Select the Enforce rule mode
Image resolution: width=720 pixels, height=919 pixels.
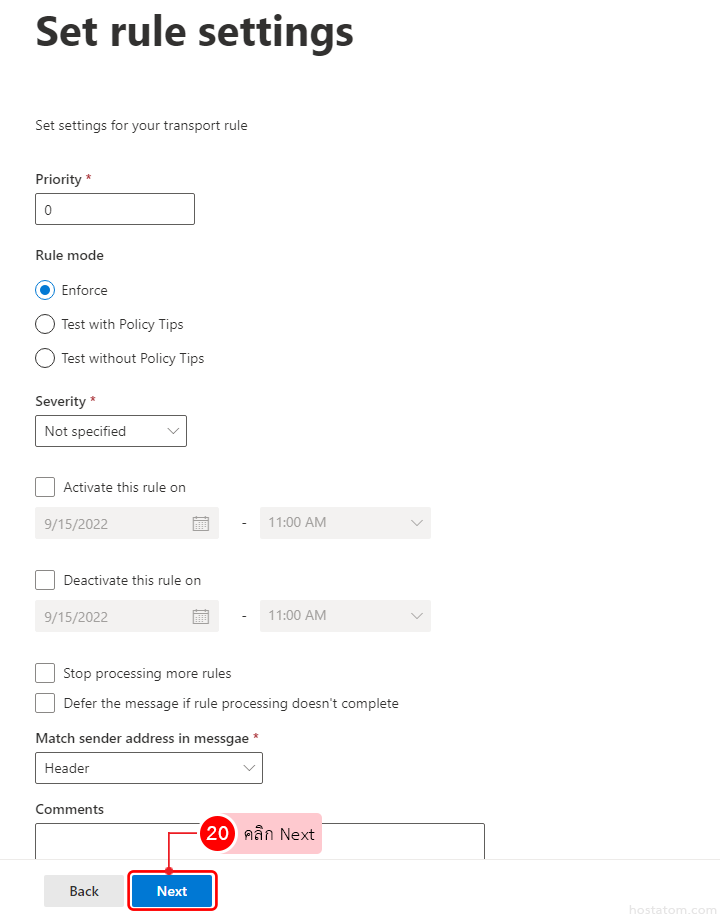(x=45, y=290)
